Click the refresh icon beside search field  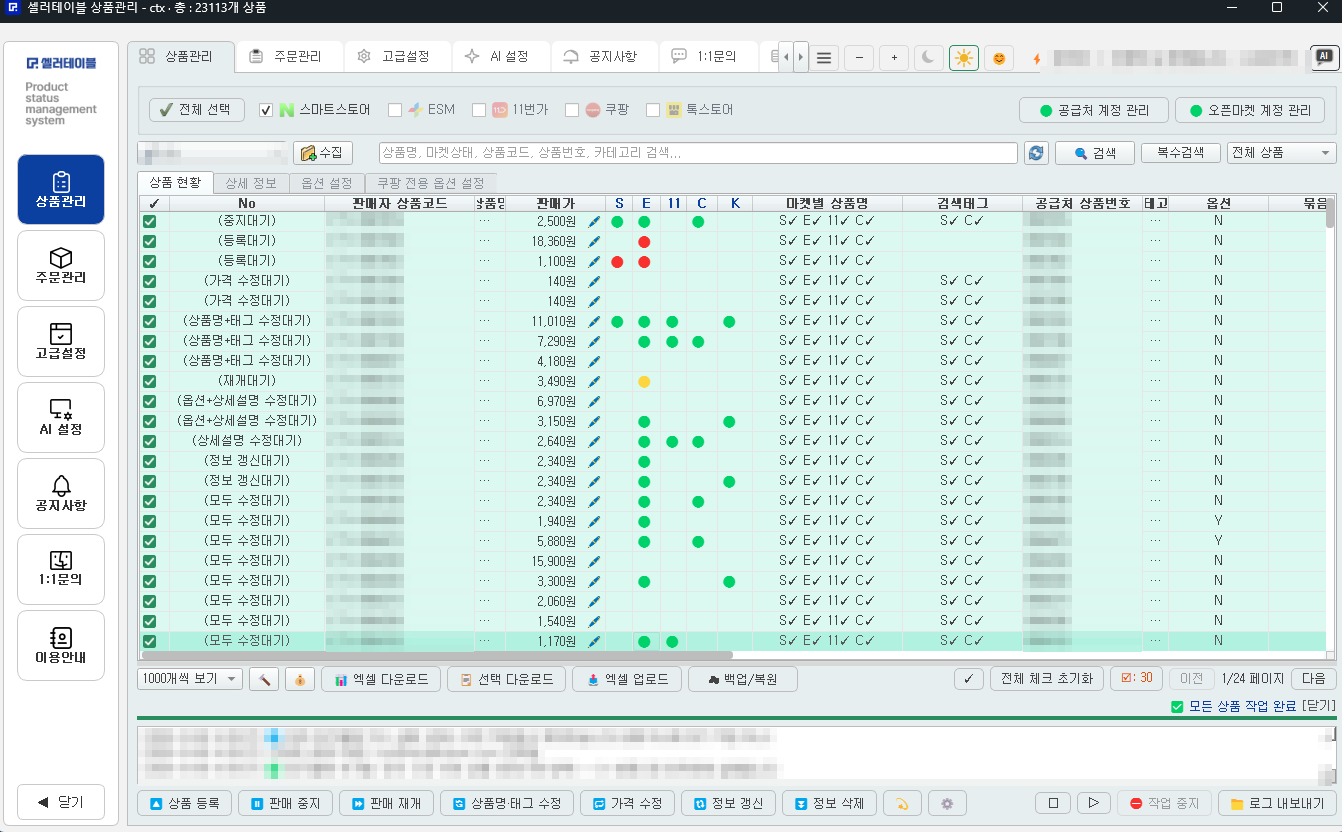coord(1035,153)
